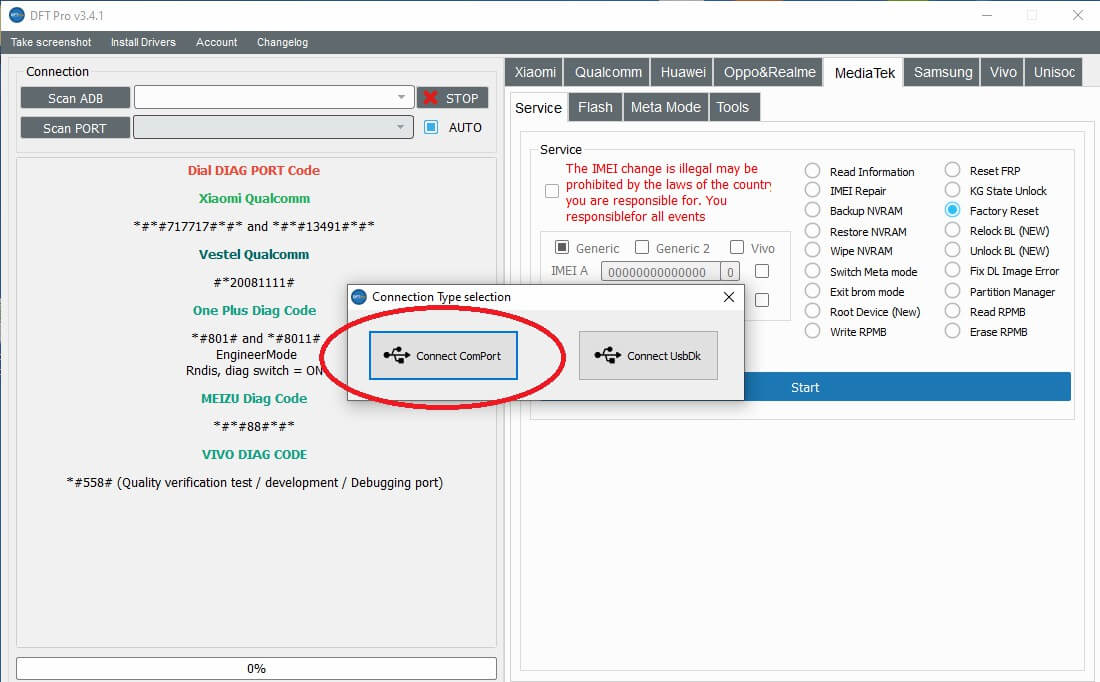Screen dimensions: 1100x682
Task: Toggle the Generic 2 checkbox
Action: pyautogui.click(x=642, y=247)
